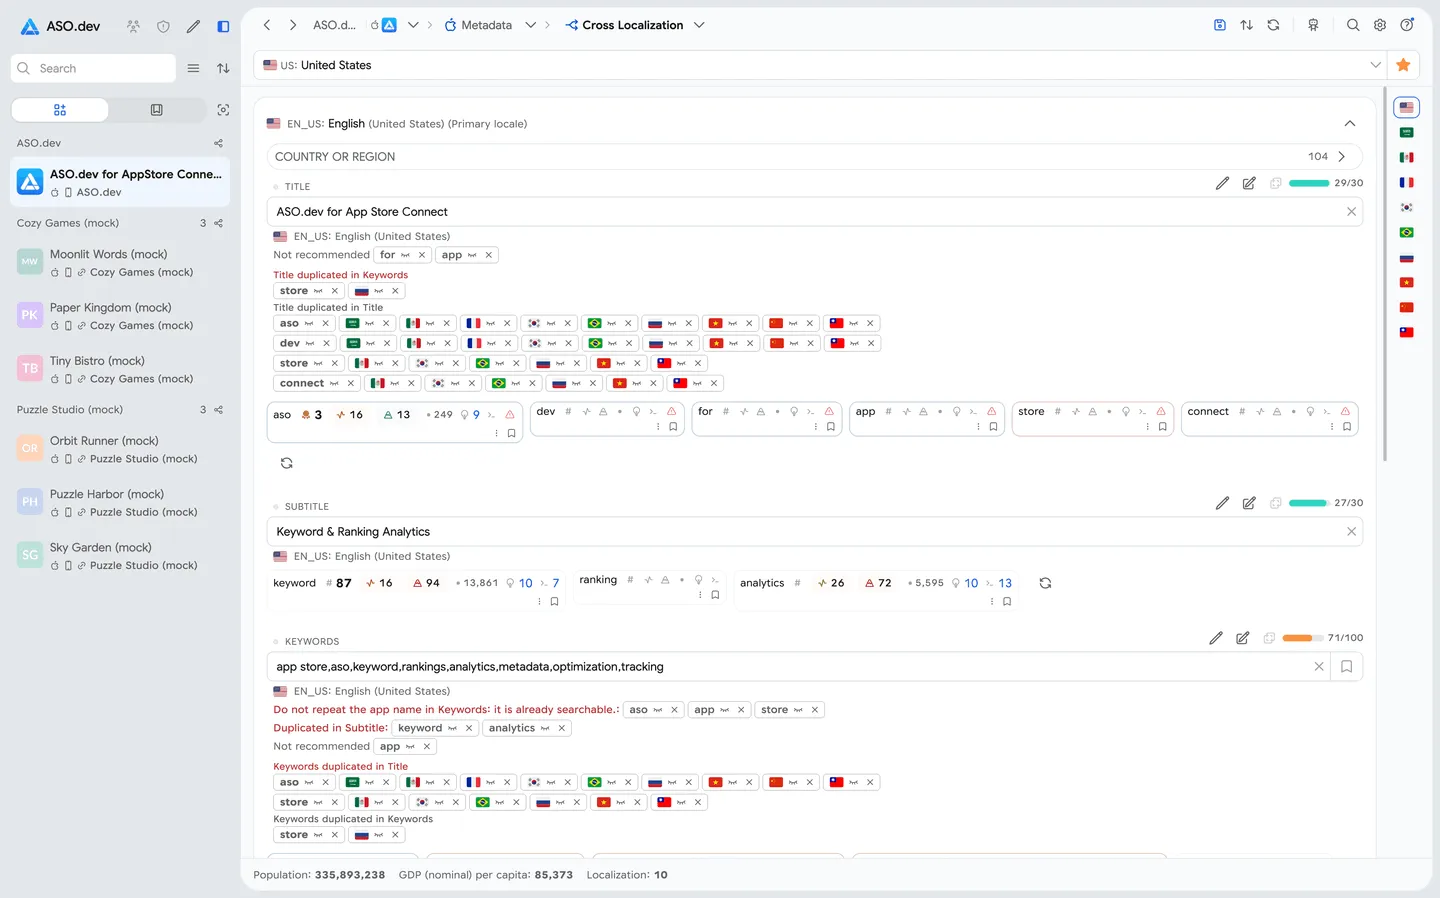Bookmark the 'analytics' keyword card
This screenshot has height=898, width=1440.
[x=1007, y=602]
